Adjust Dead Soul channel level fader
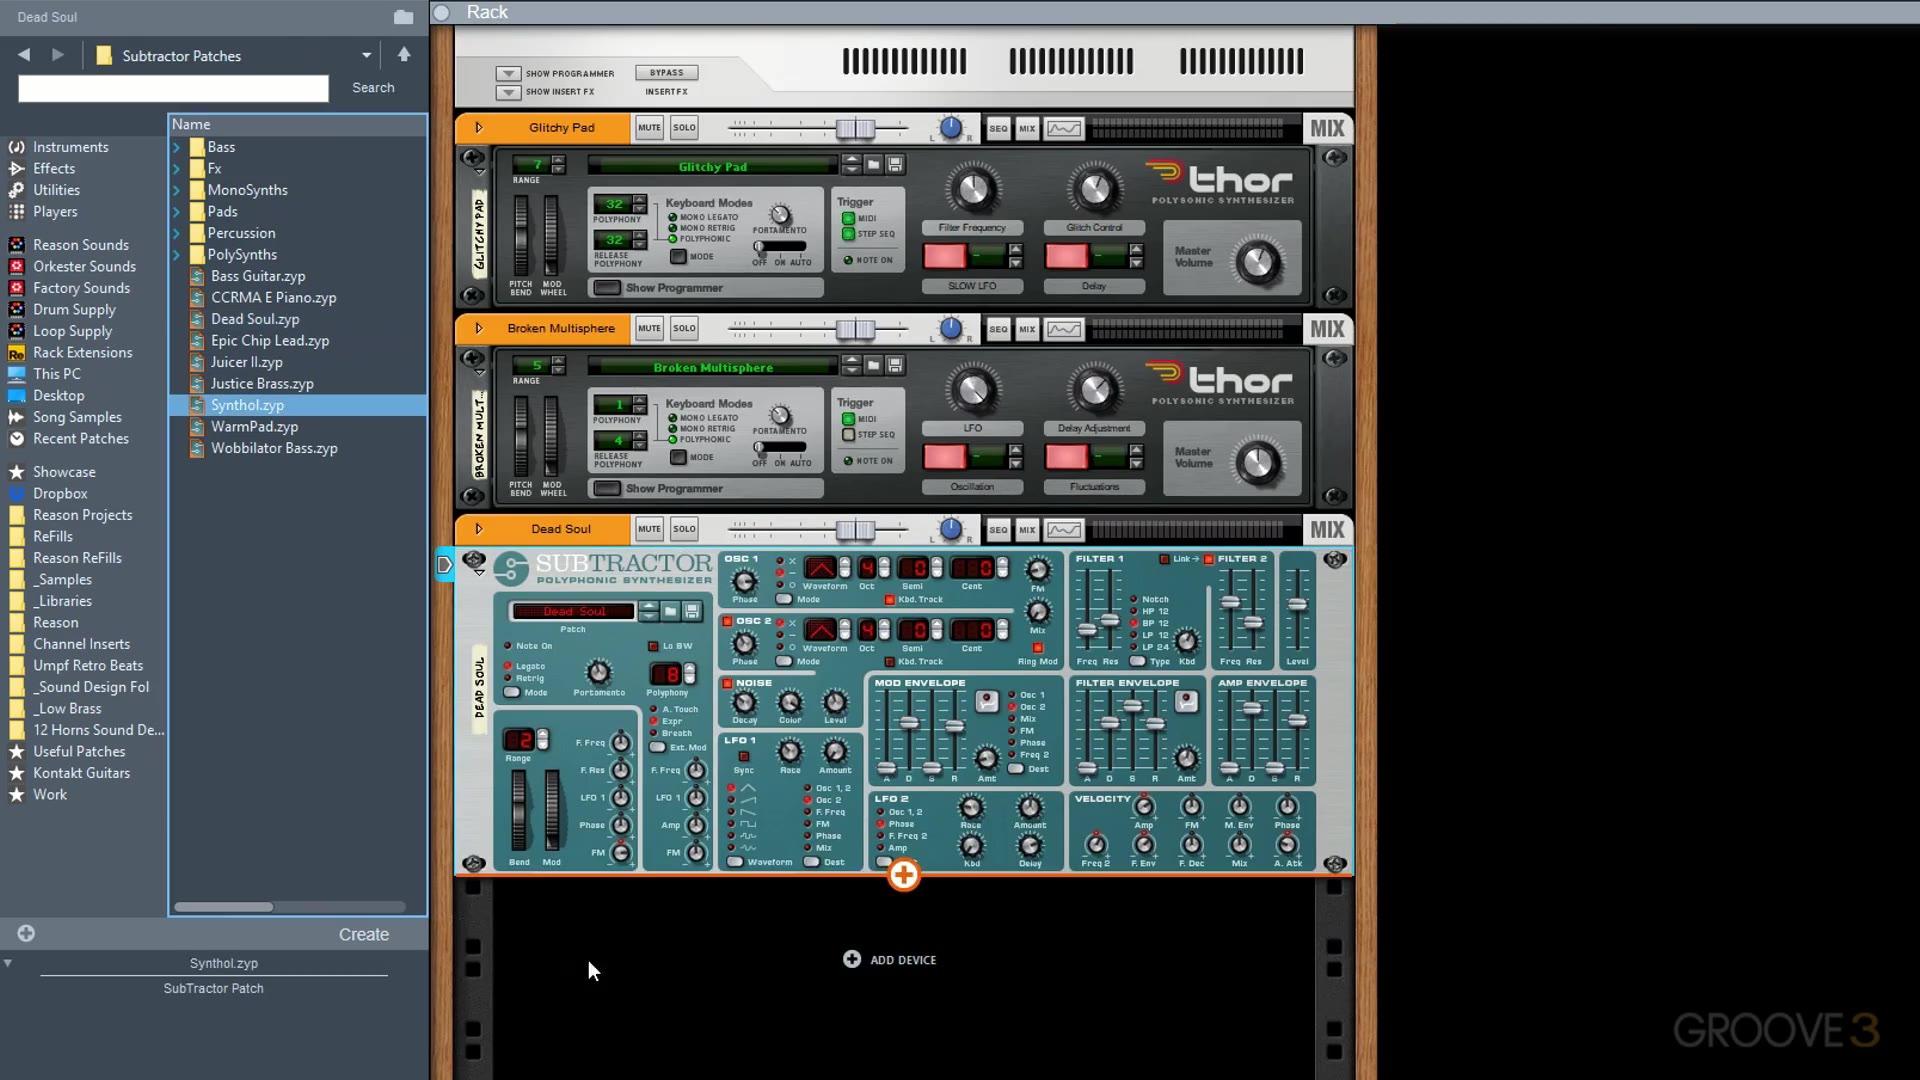Image resolution: width=1920 pixels, height=1080 pixels. [855, 531]
